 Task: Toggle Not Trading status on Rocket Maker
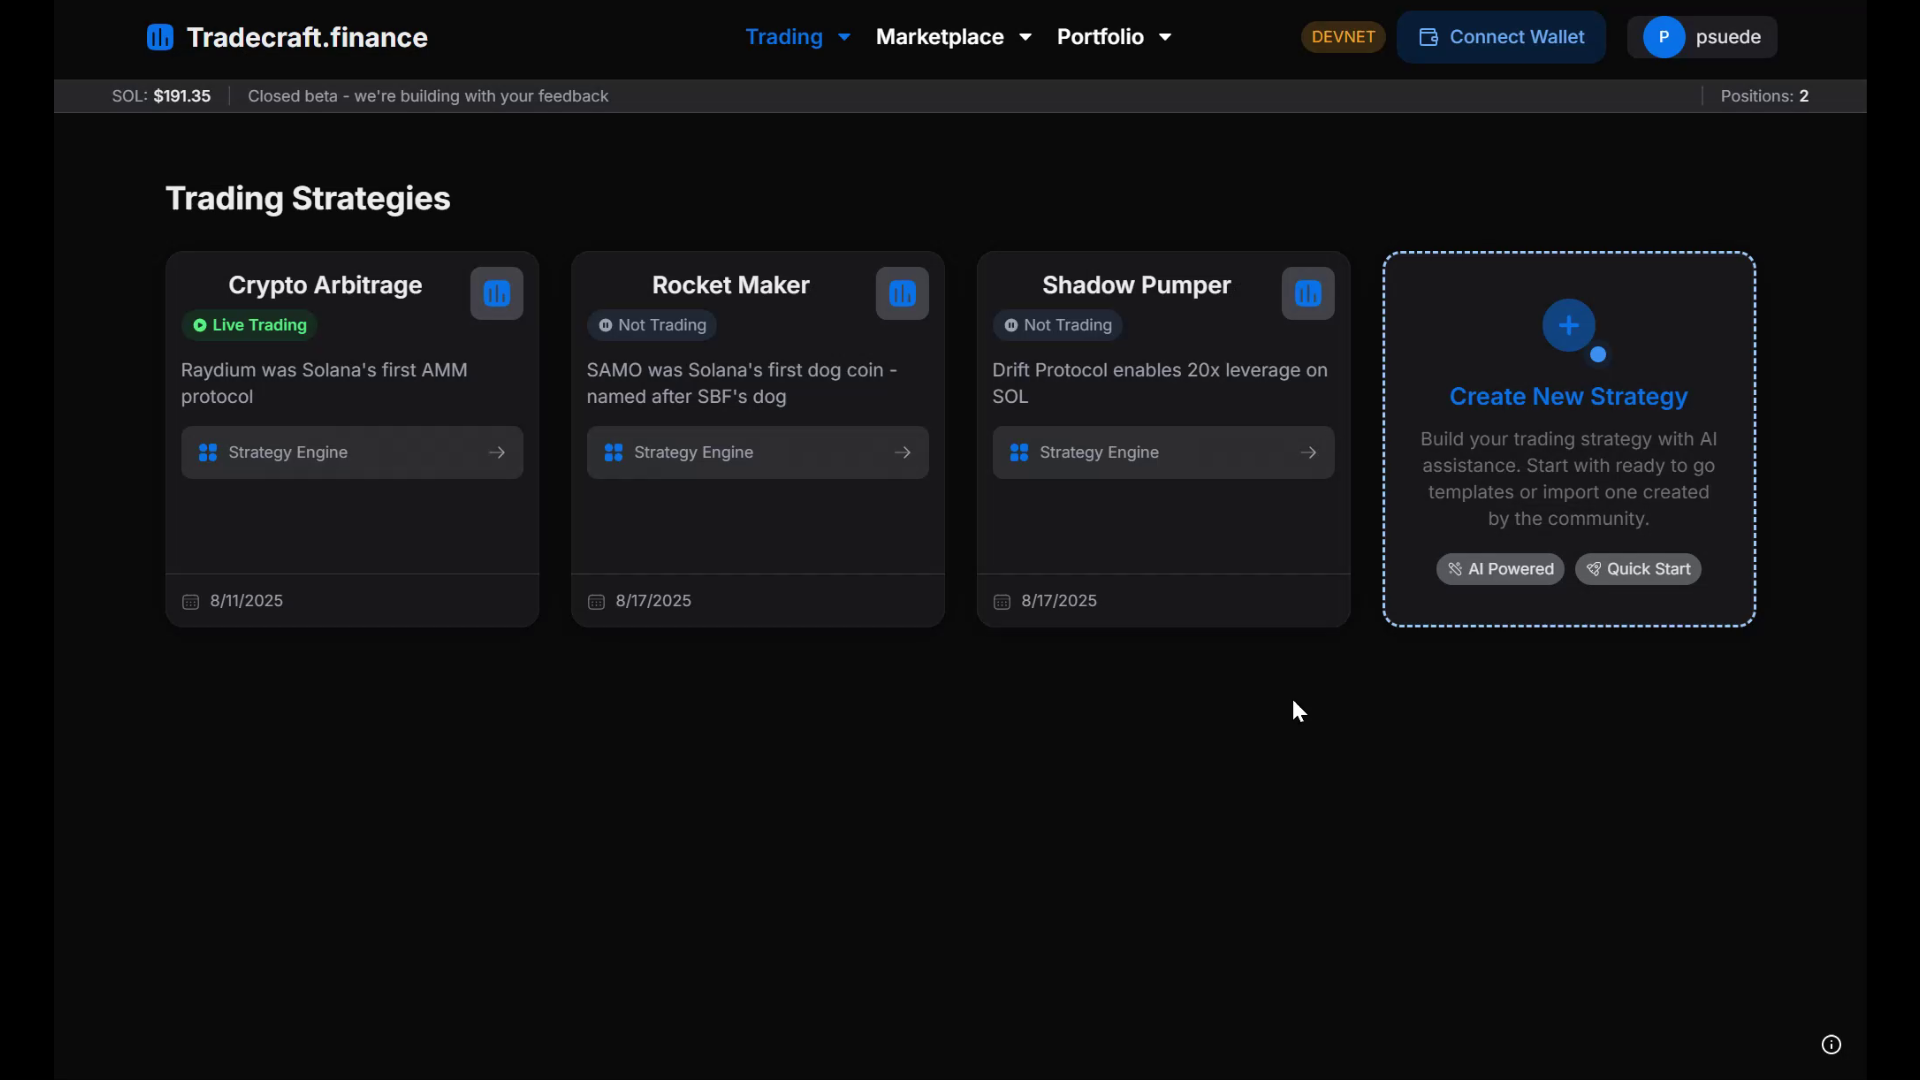(652, 326)
